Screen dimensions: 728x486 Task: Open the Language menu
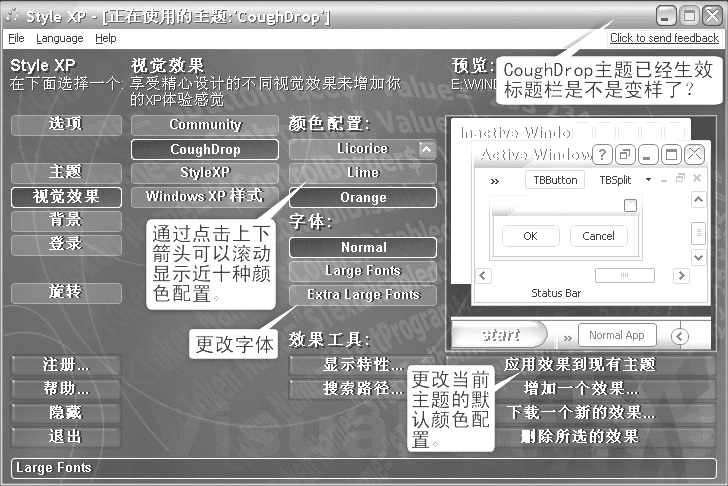[x=59, y=38]
